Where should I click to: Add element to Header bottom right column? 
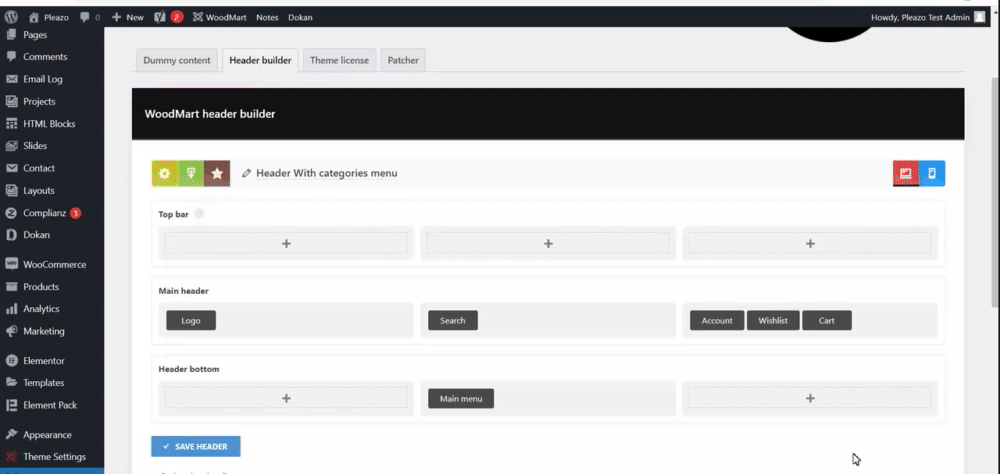[810, 398]
